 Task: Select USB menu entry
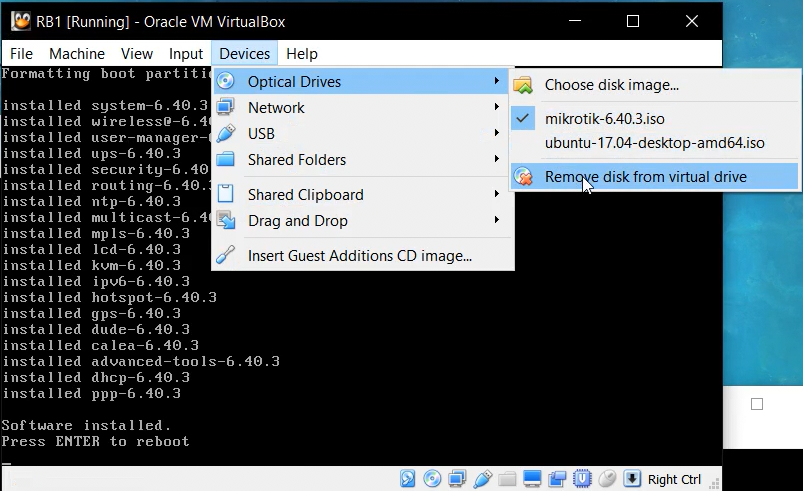coord(361,134)
